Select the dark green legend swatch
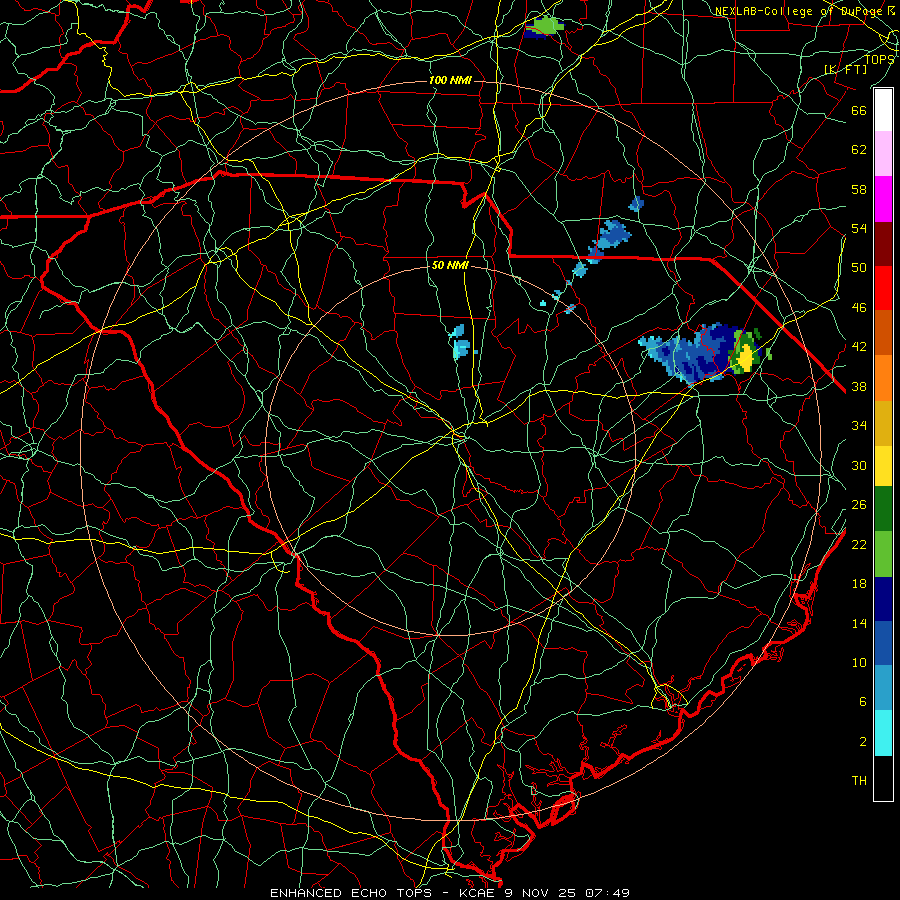This screenshot has height=900, width=900. (x=883, y=509)
